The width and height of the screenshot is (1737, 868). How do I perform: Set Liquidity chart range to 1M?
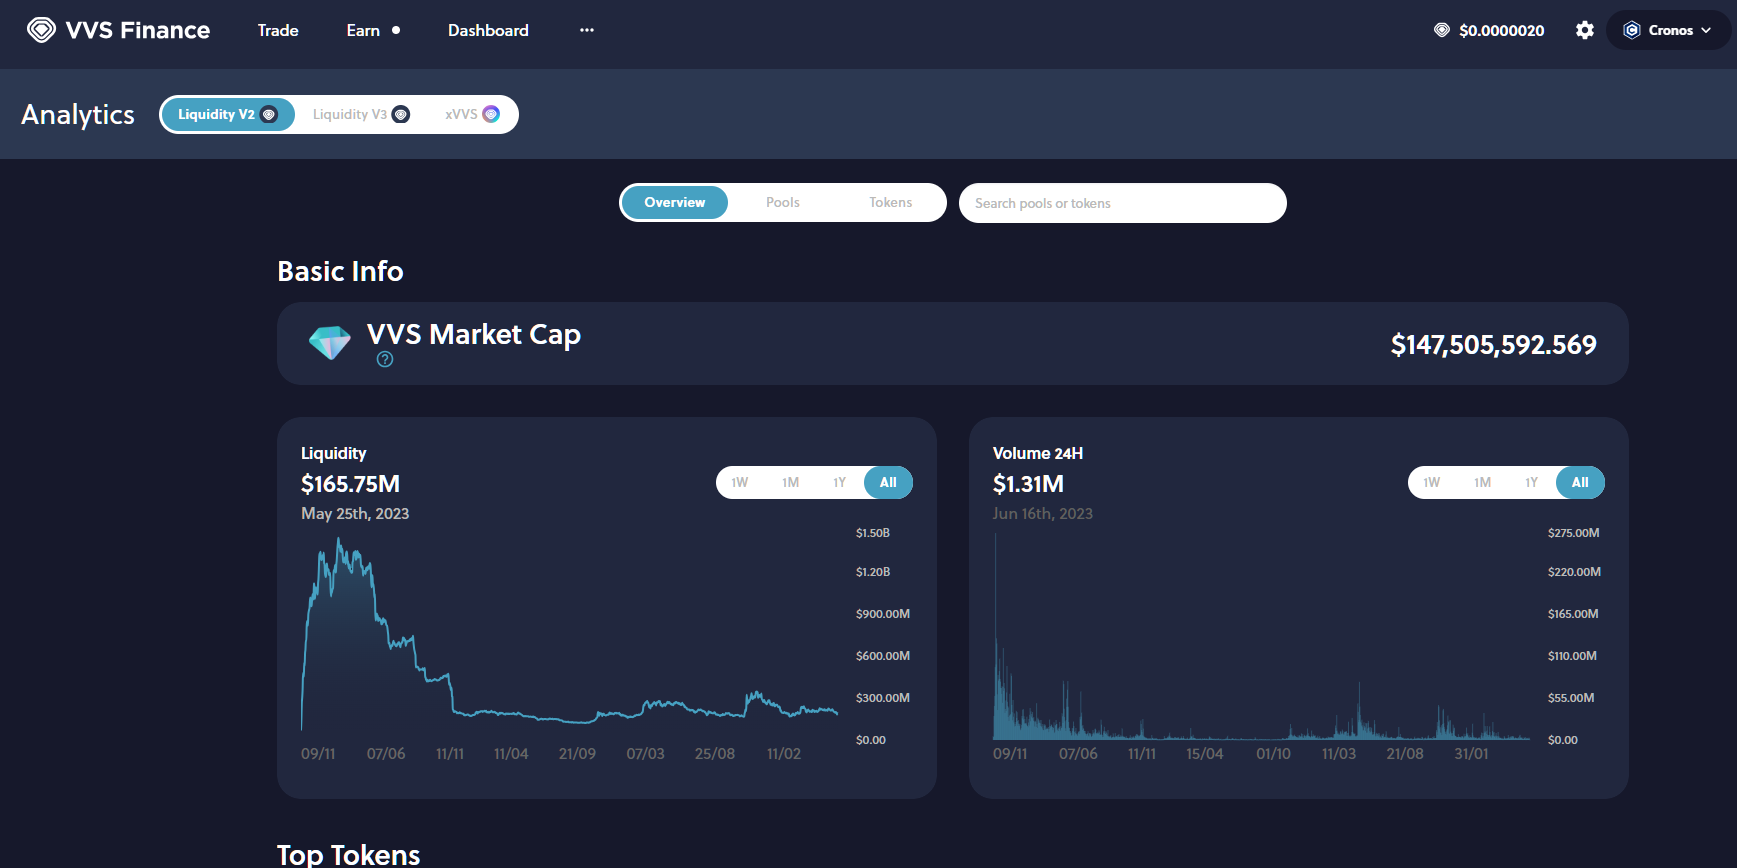(x=790, y=482)
